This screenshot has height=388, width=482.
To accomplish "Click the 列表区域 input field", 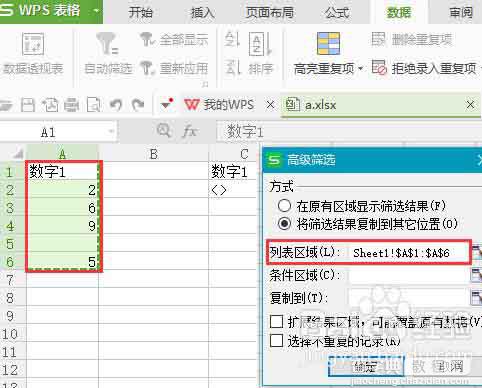I will point(409,253).
